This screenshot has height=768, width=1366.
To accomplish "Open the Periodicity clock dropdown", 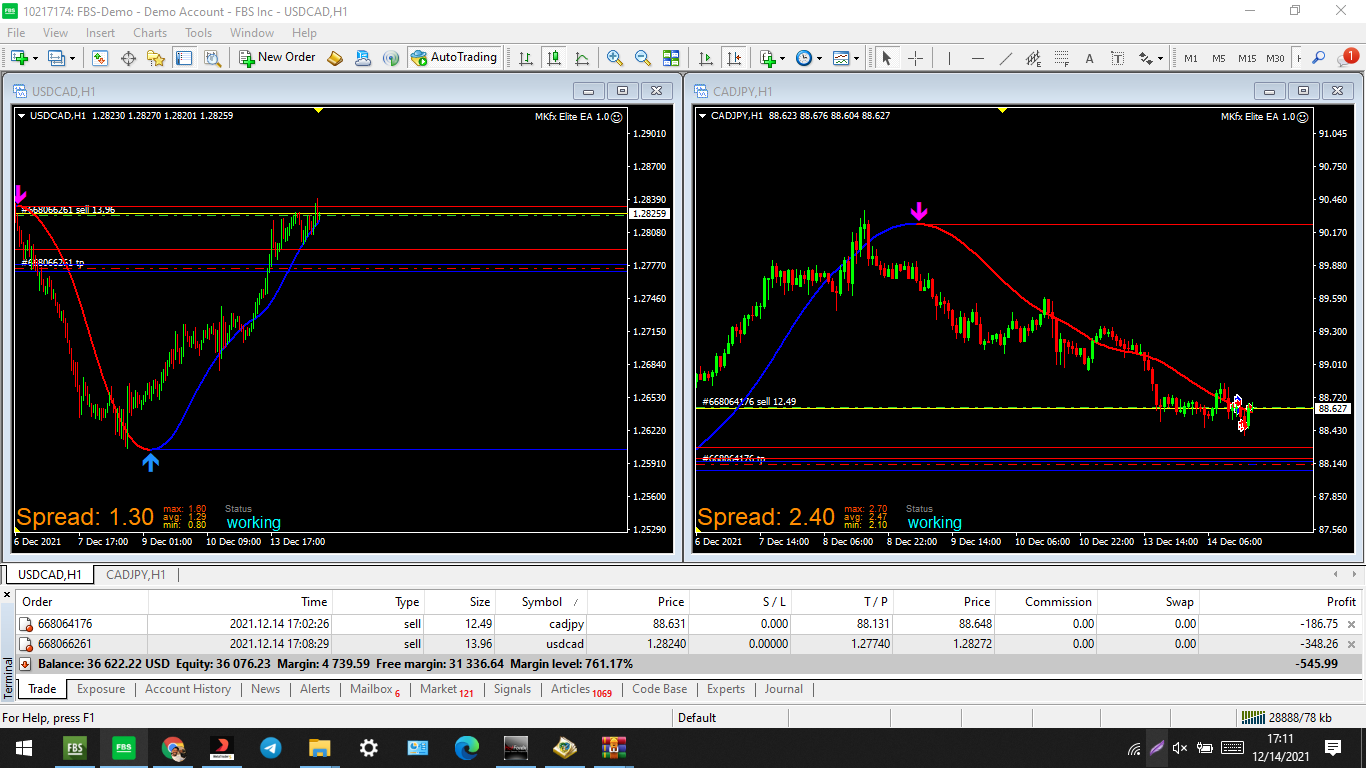I will 808,58.
